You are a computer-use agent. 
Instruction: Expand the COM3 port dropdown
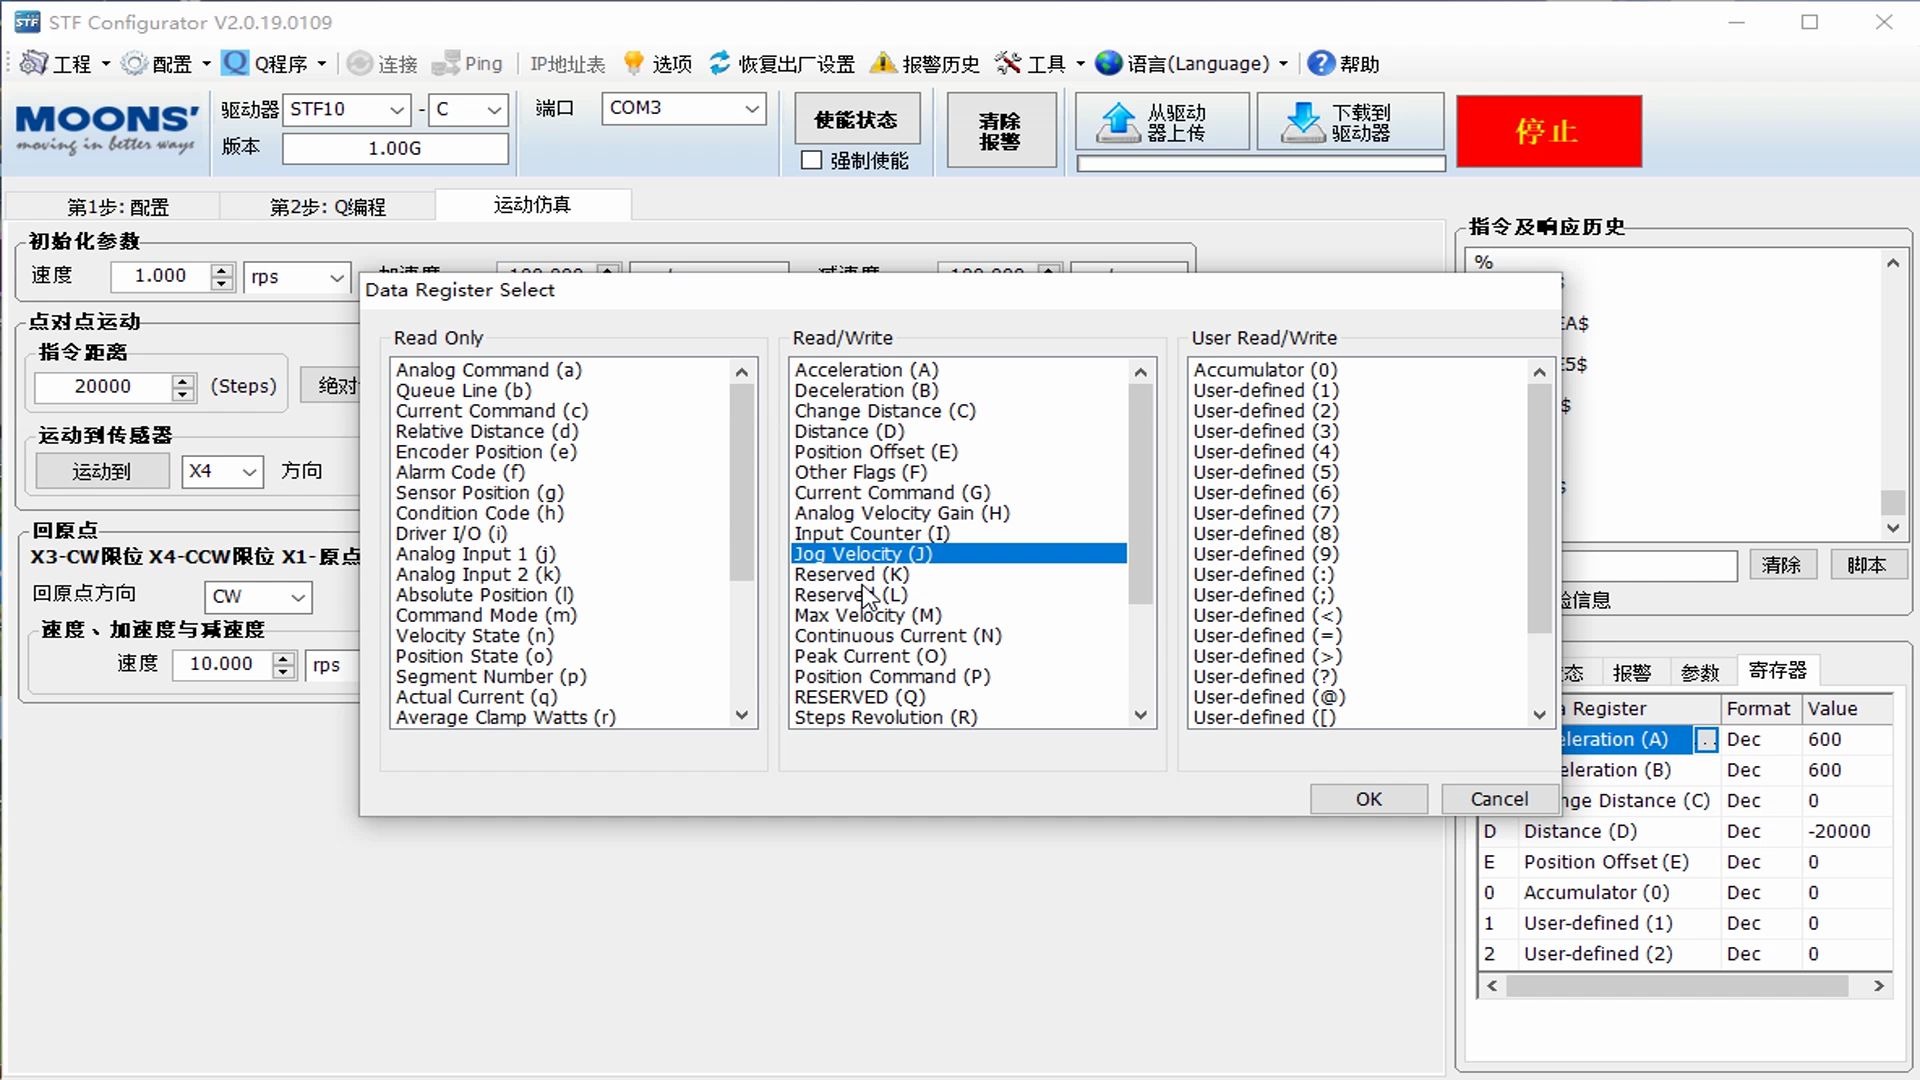(752, 108)
